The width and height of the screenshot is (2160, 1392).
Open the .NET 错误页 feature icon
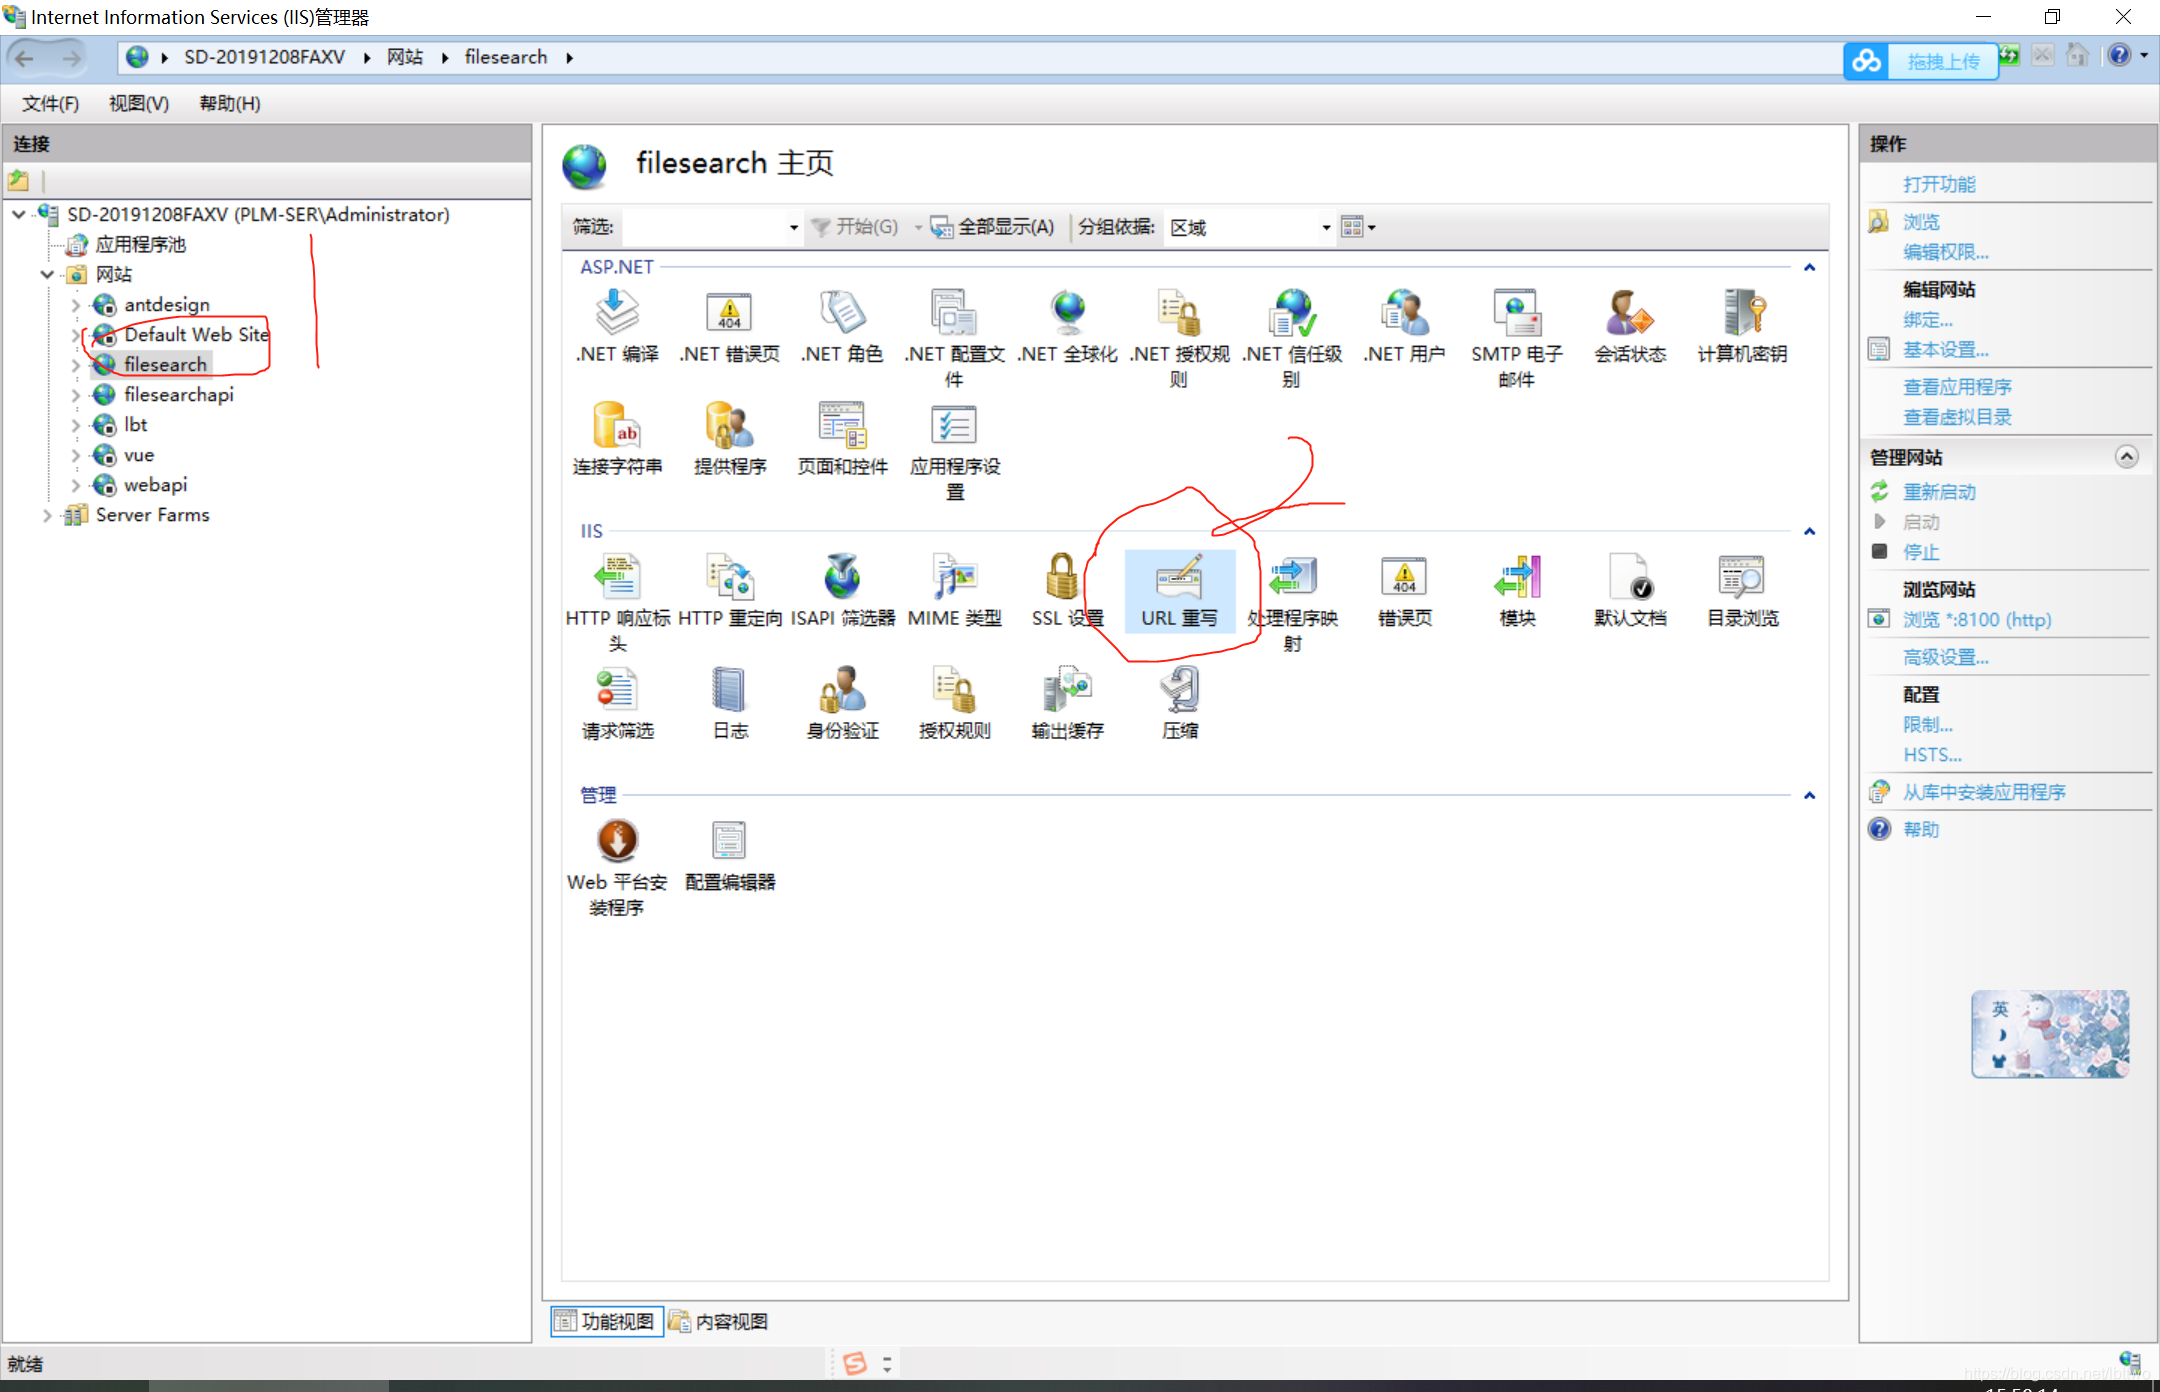point(730,326)
